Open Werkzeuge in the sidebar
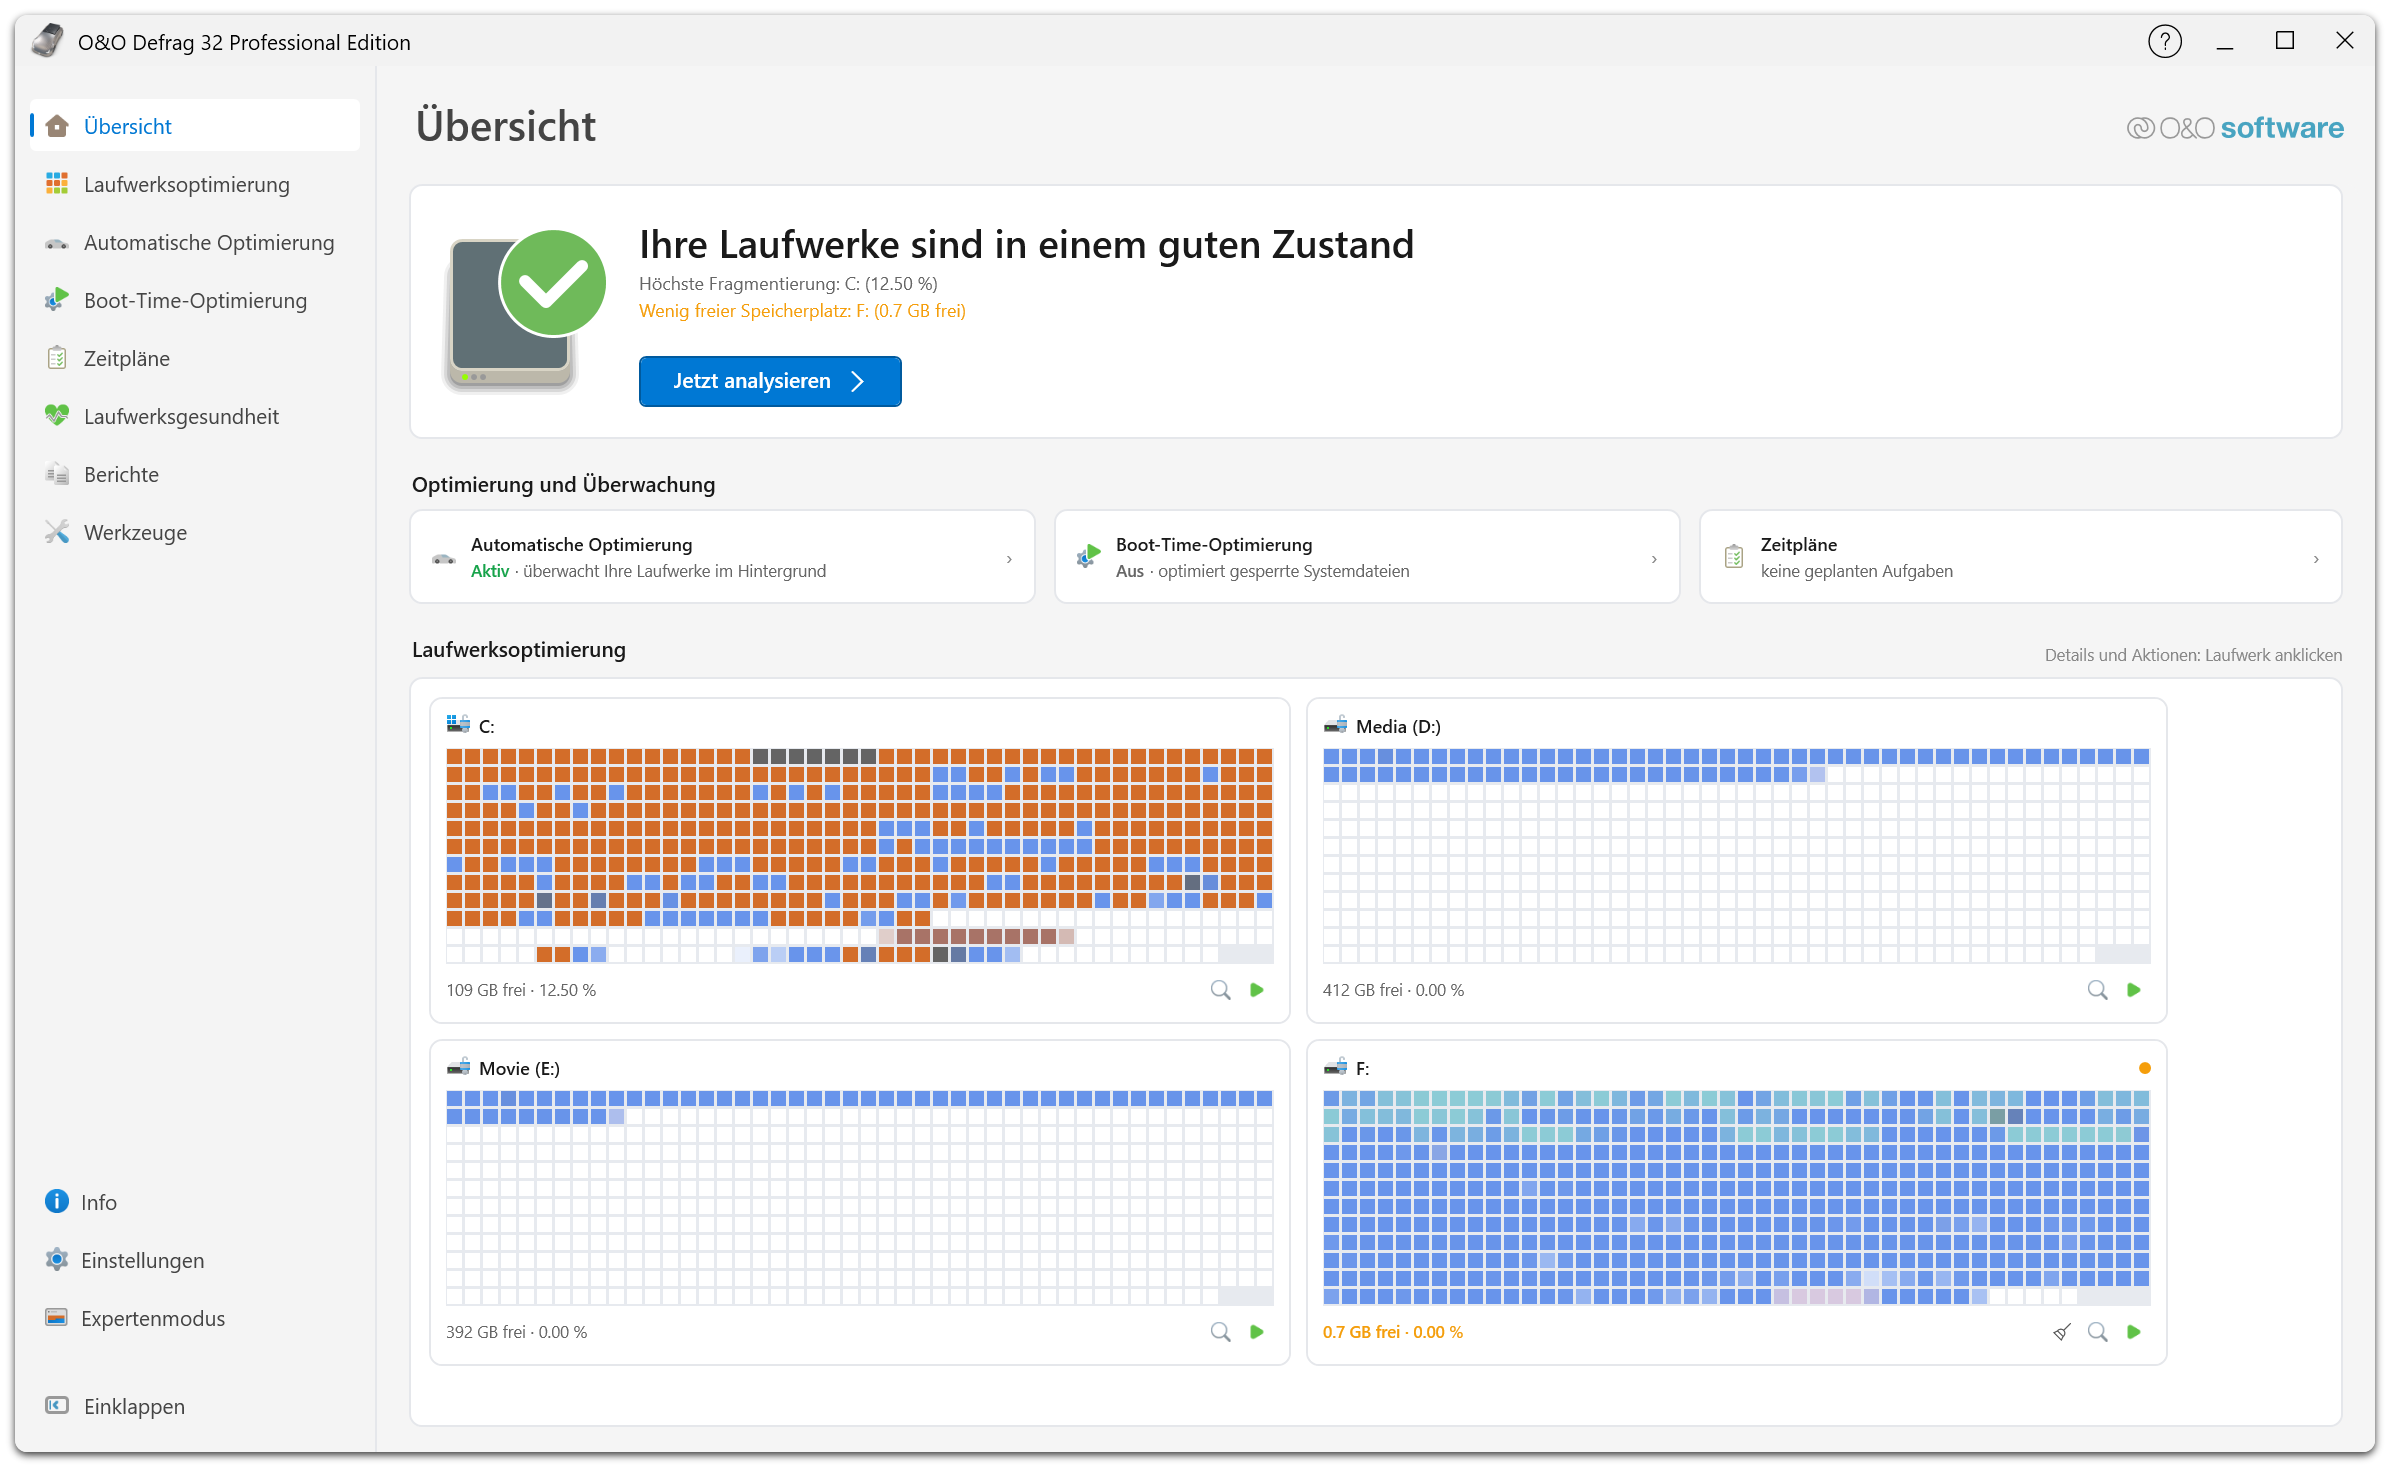 (195, 532)
